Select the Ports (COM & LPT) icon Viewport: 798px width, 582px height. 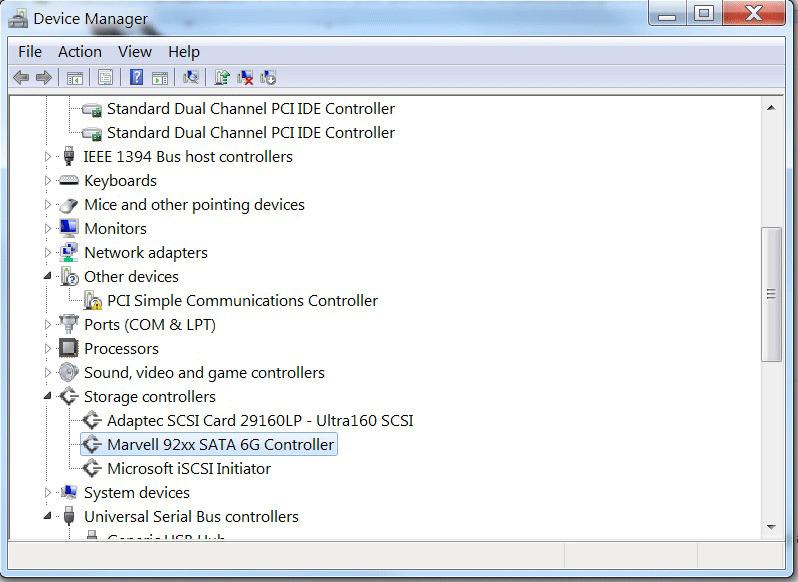click(69, 324)
